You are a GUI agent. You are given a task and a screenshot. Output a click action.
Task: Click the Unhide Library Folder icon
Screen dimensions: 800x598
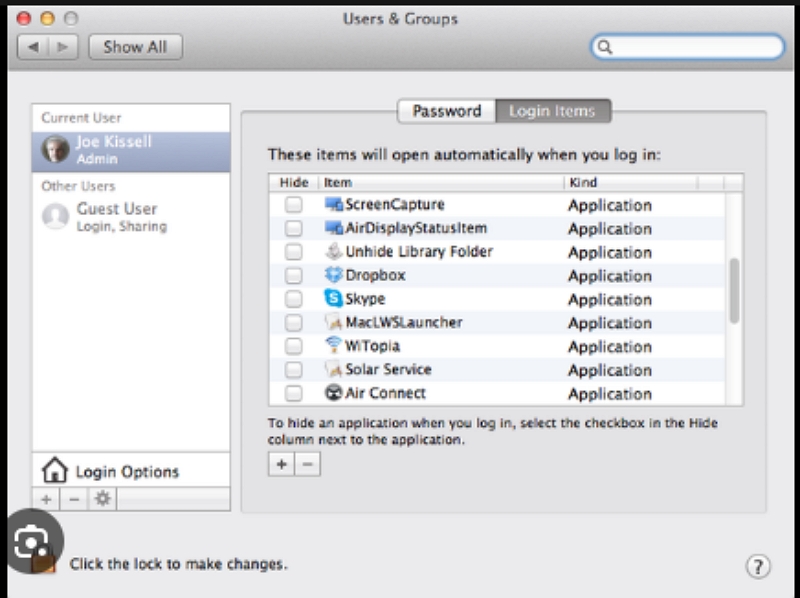point(334,252)
